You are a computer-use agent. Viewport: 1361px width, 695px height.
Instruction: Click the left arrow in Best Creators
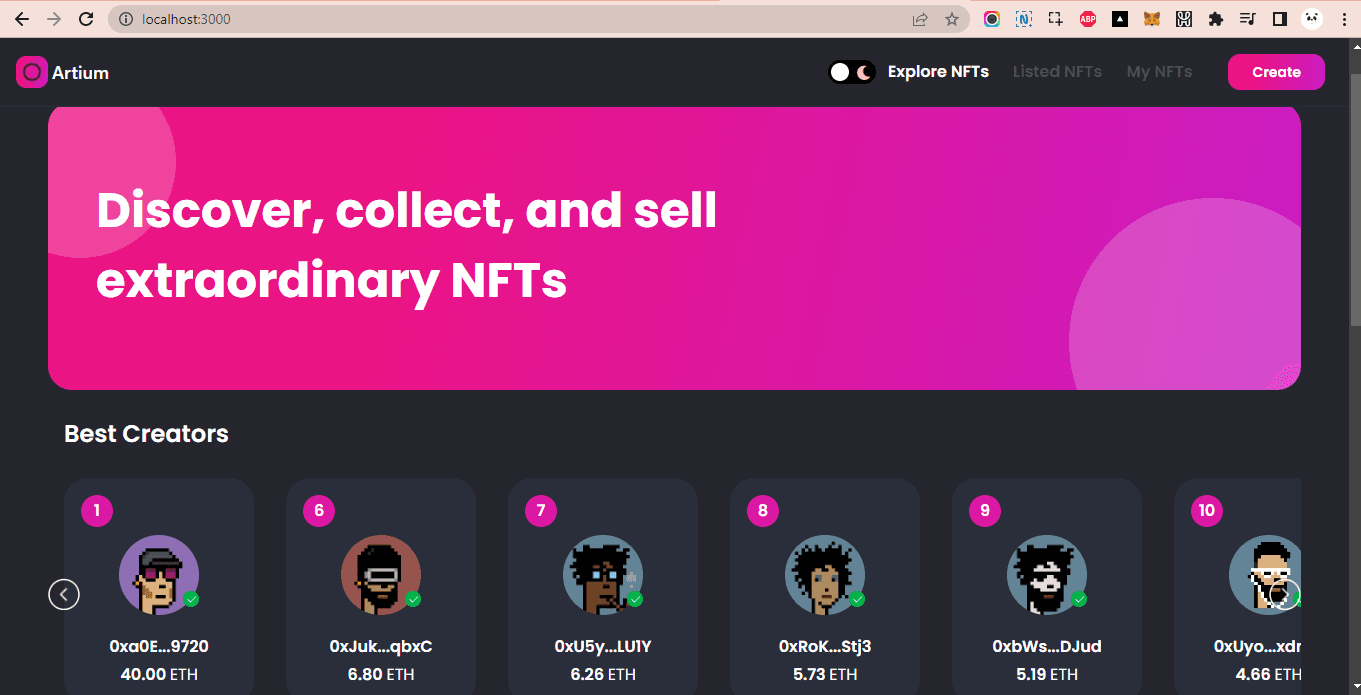click(64, 594)
